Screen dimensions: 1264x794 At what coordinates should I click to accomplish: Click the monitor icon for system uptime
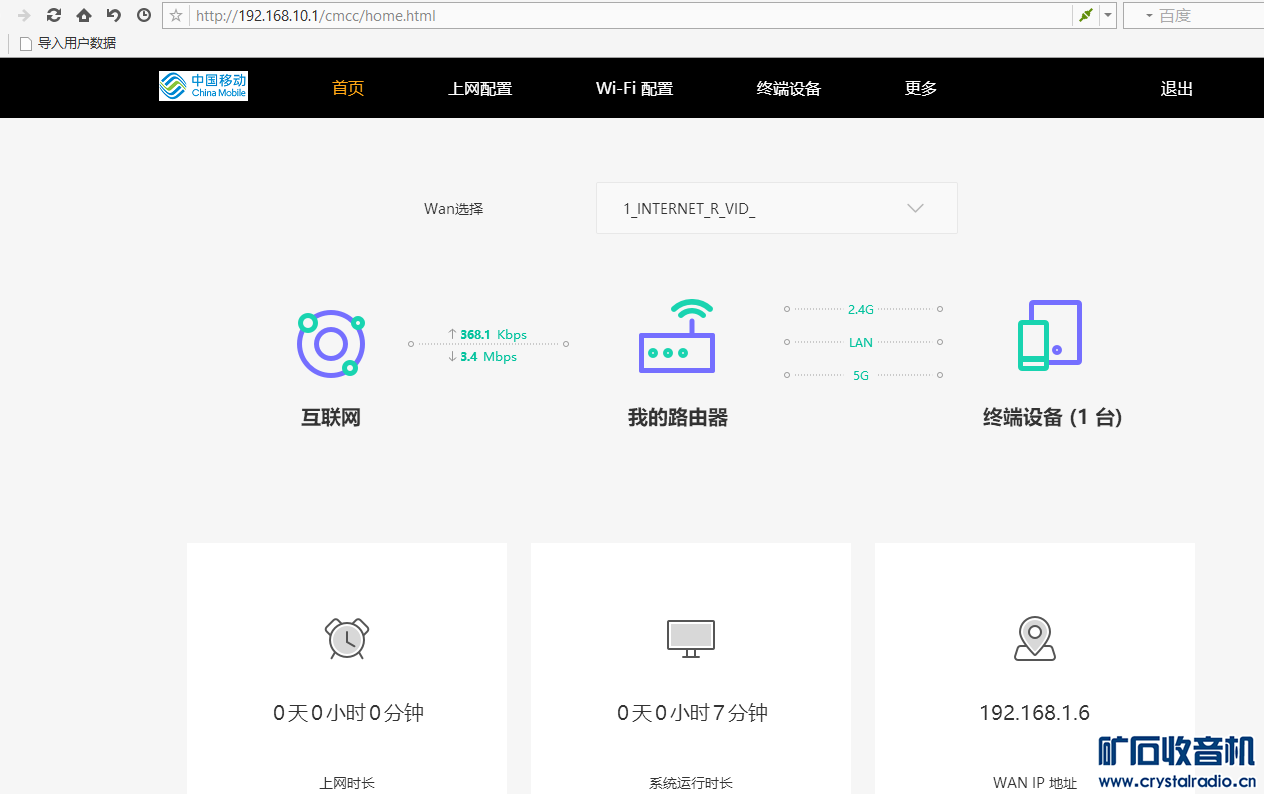coord(691,638)
